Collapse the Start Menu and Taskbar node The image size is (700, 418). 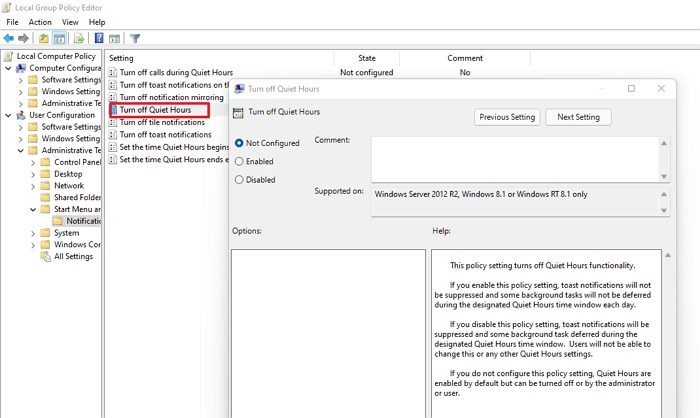coord(33,209)
